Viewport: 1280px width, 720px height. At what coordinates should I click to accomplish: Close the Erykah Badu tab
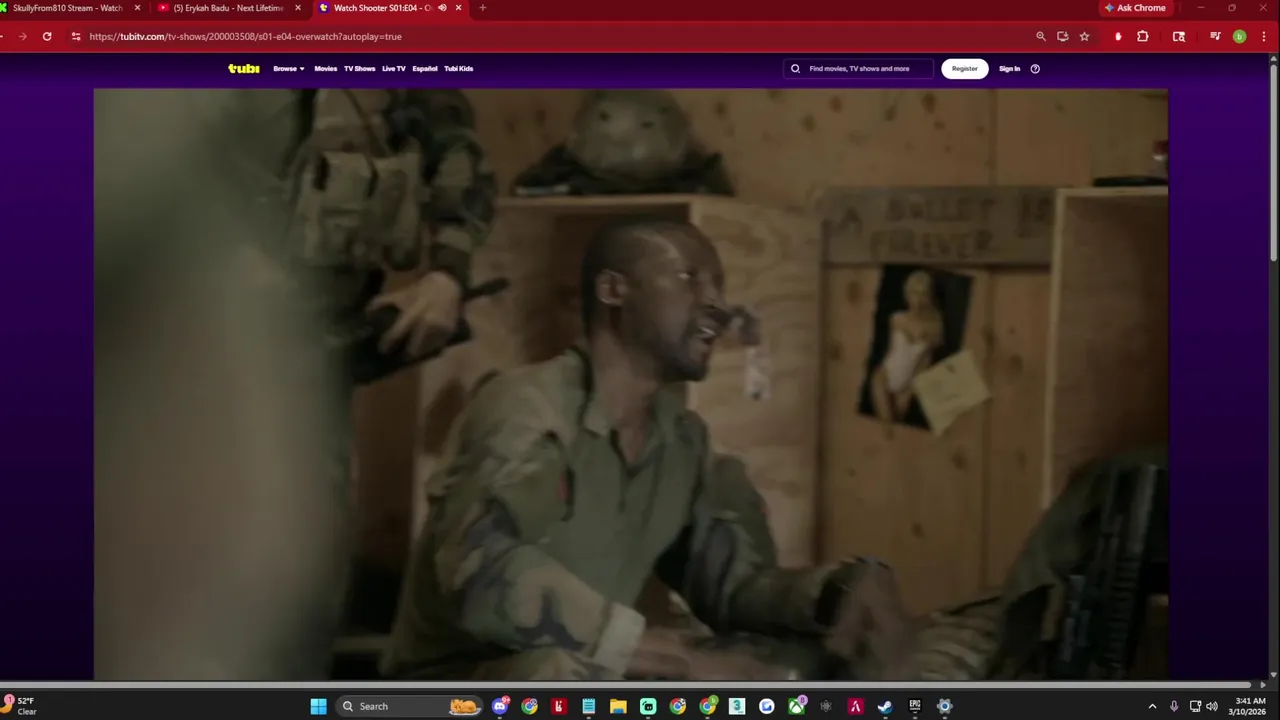tap(297, 8)
